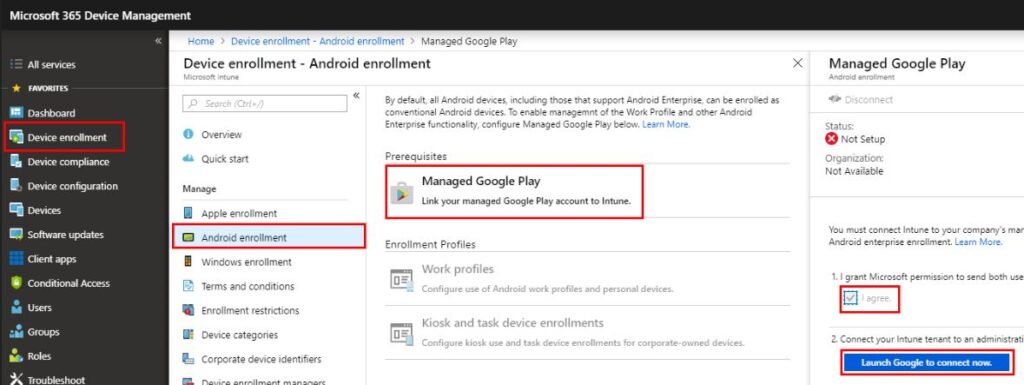Image resolution: width=1024 pixels, height=385 pixels.
Task: Open the Quick start icon
Action: [x=189, y=159]
